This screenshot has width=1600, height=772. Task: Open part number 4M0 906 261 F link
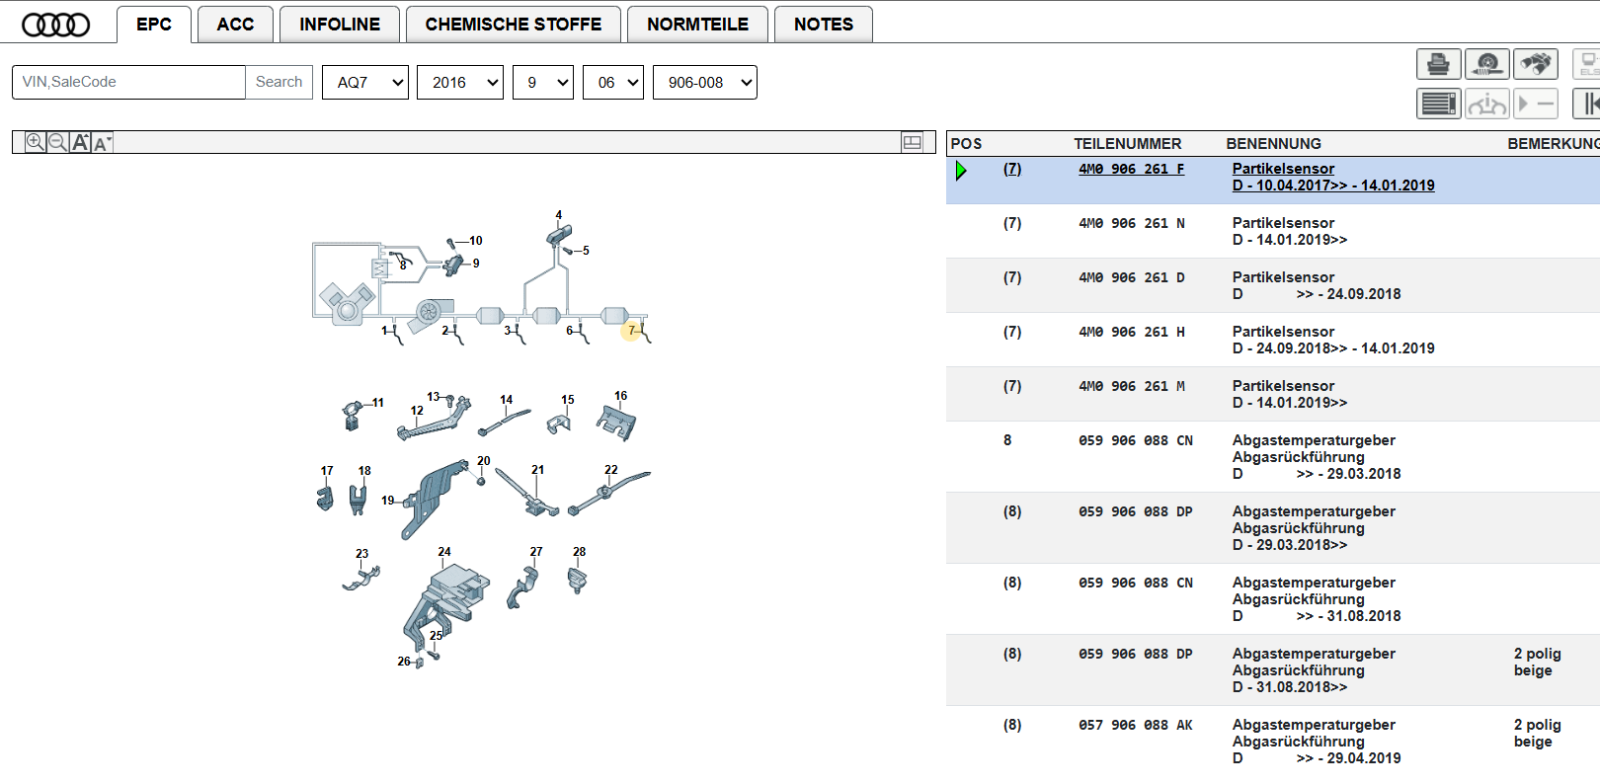click(1131, 169)
